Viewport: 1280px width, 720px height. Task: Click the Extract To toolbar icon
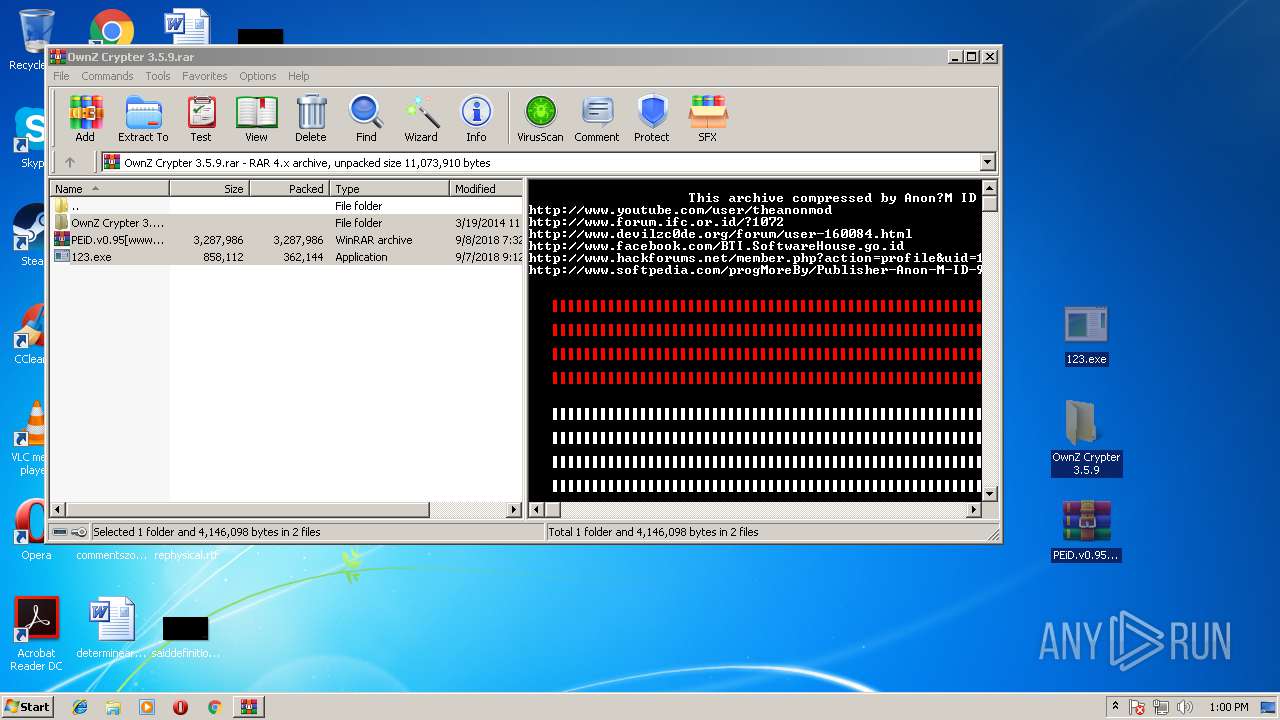(x=143, y=119)
